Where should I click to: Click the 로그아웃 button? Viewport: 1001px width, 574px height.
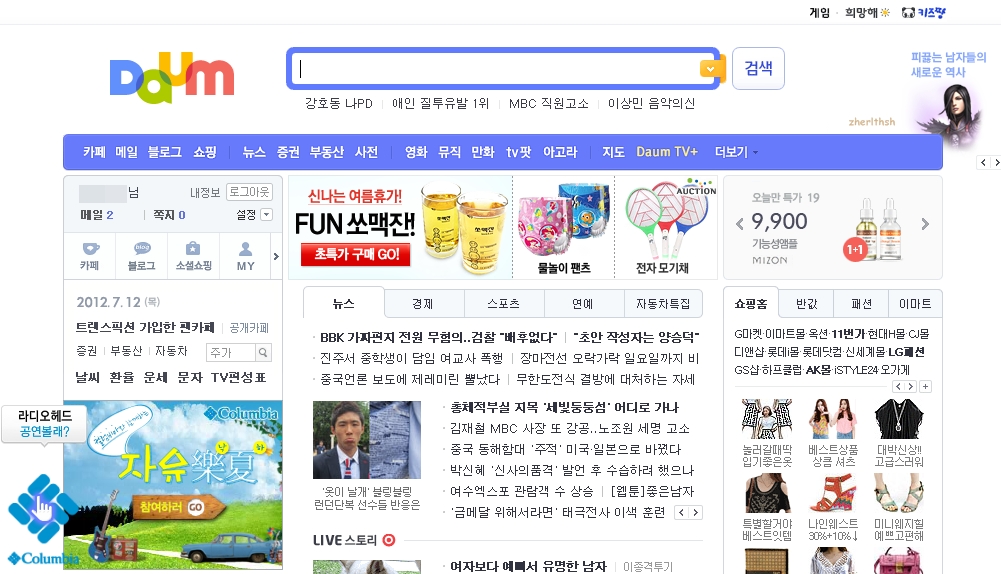(250, 192)
